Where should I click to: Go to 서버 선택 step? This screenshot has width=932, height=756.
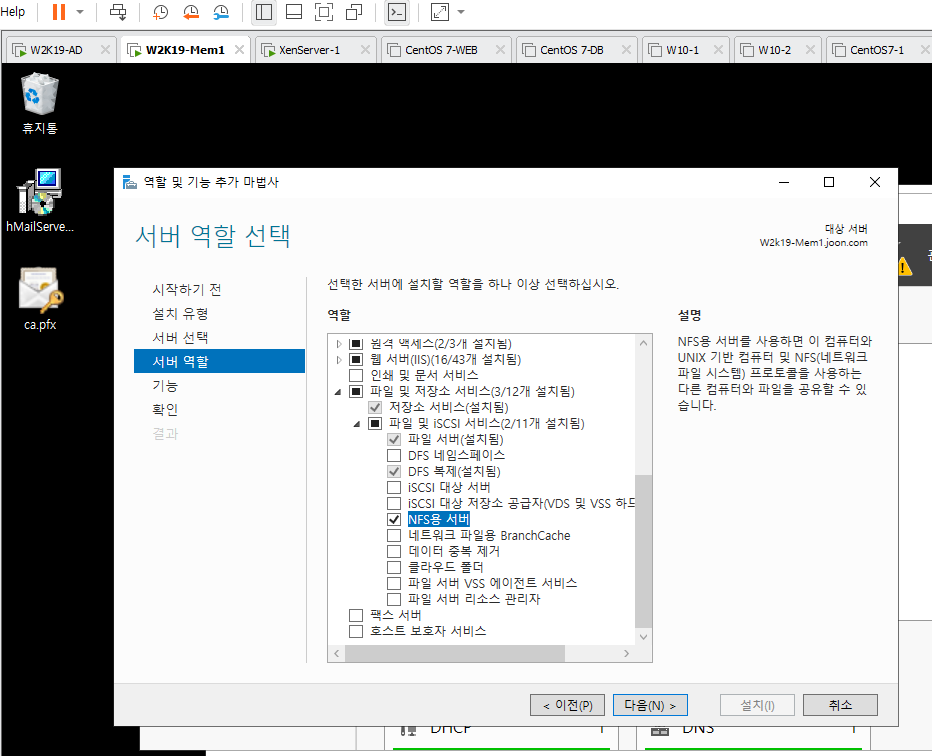180,337
